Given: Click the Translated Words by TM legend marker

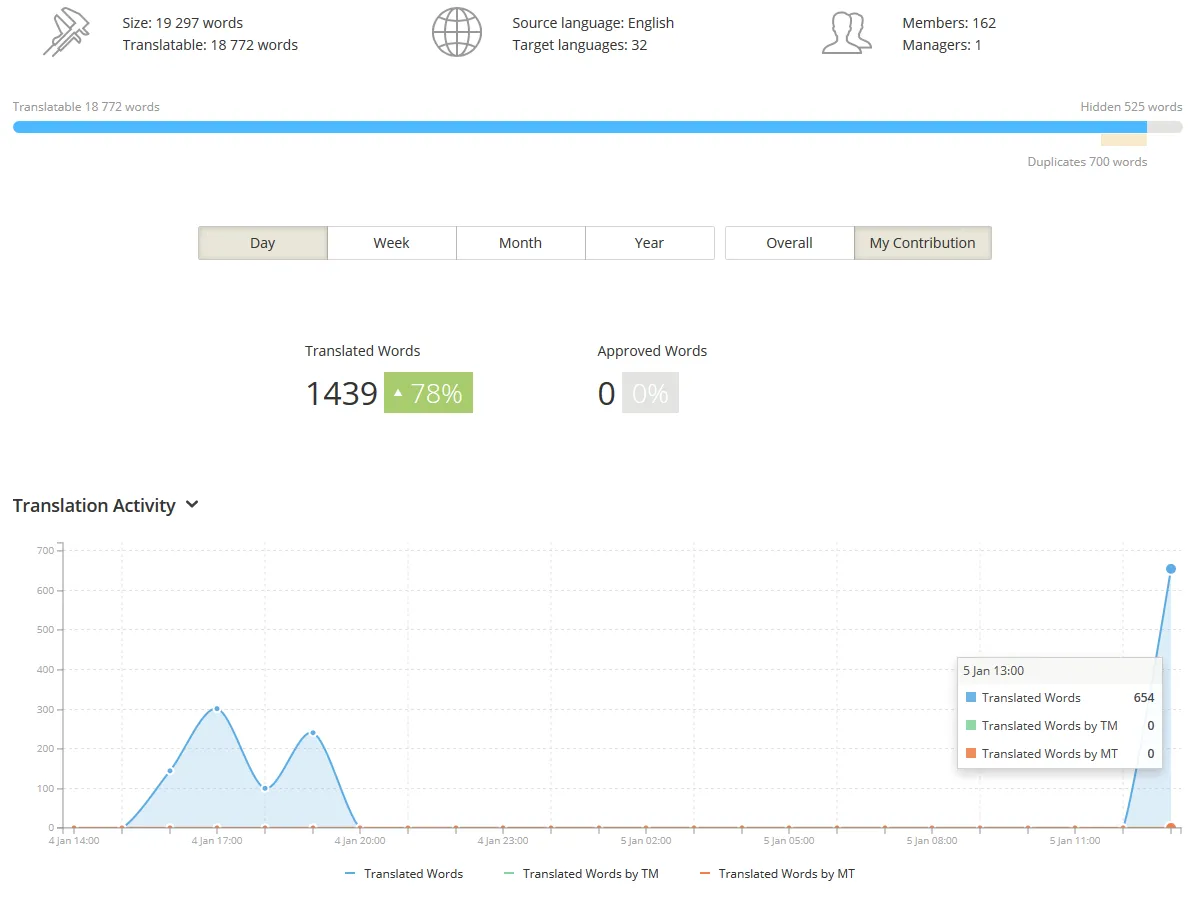Looking at the screenshot, I should (508, 874).
